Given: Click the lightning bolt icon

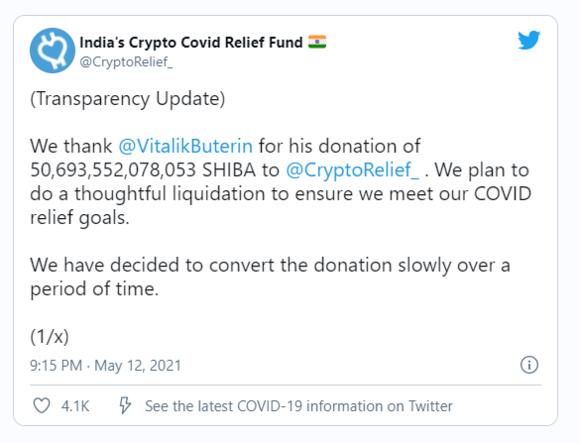Looking at the screenshot, I should click(125, 405).
